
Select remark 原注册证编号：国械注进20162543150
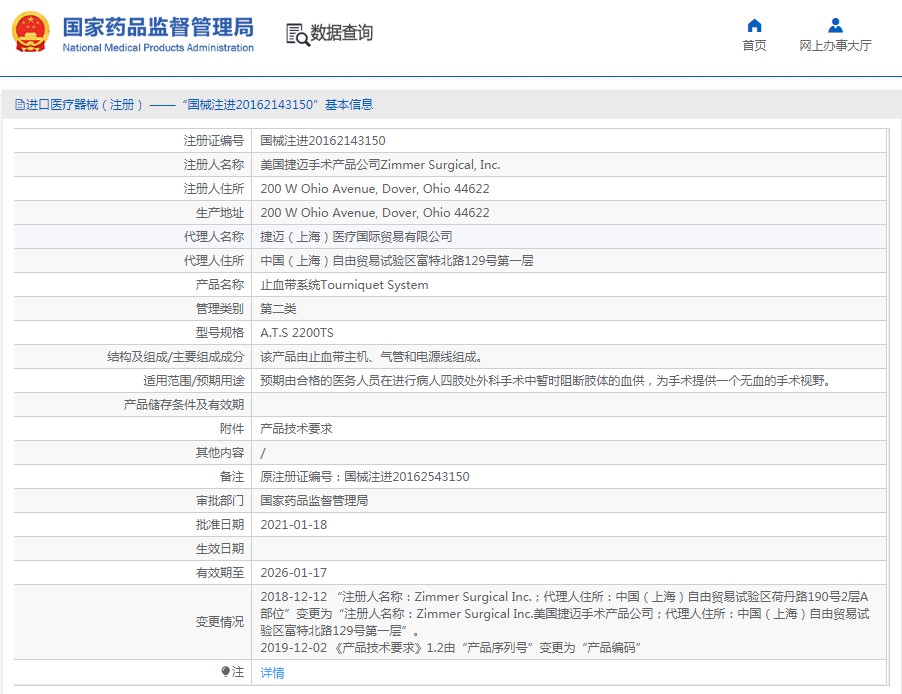pos(365,477)
